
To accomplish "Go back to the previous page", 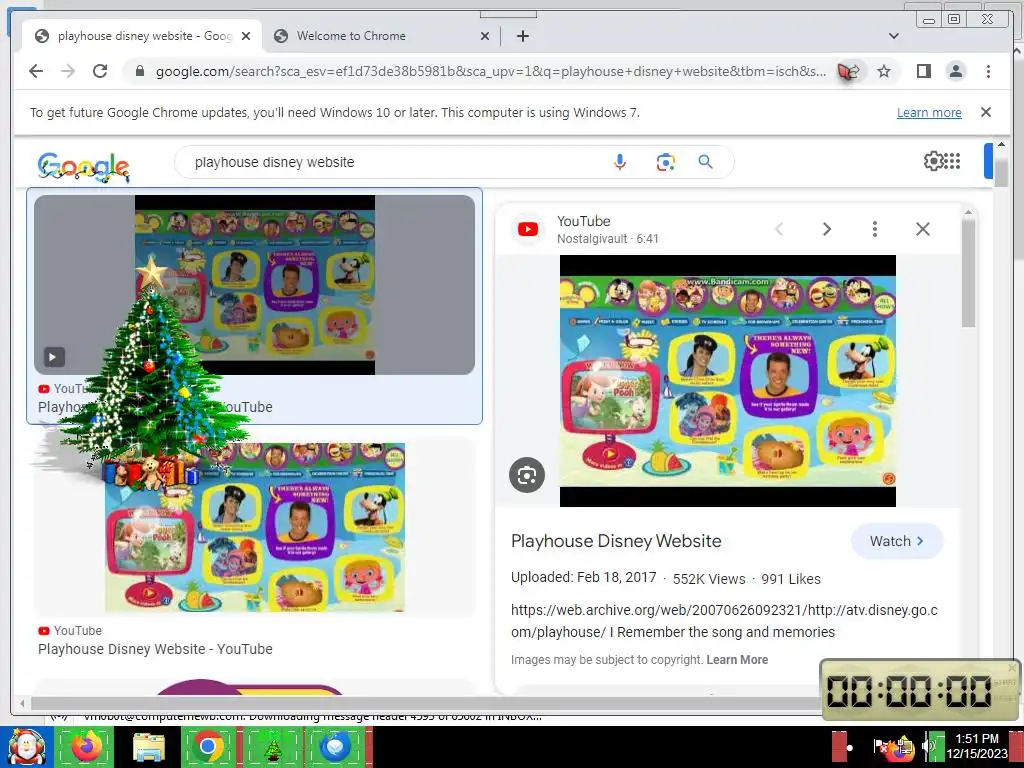I will pos(36,71).
